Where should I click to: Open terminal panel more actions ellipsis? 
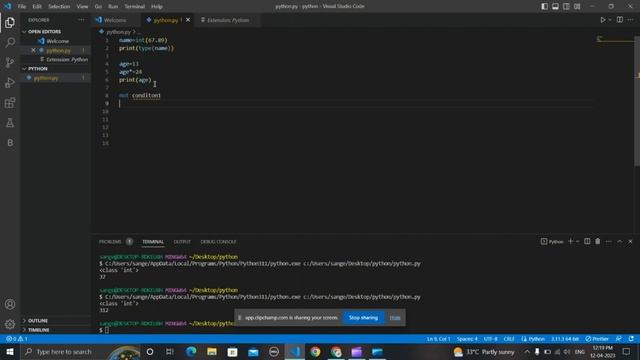click(609, 242)
